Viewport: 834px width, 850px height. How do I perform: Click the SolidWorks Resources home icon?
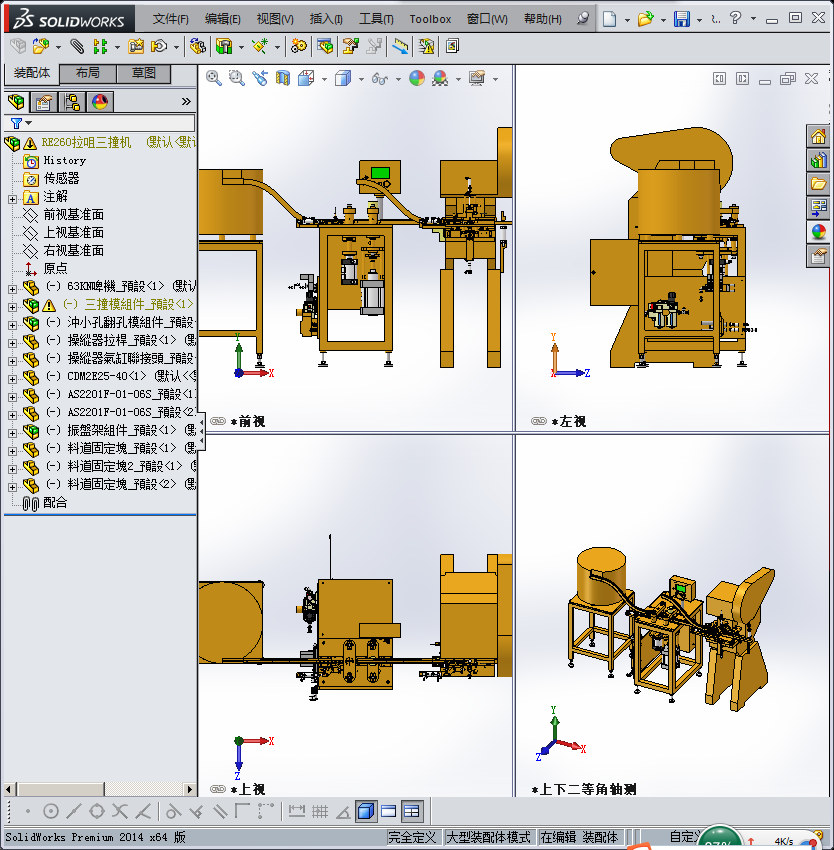click(818, 136)
